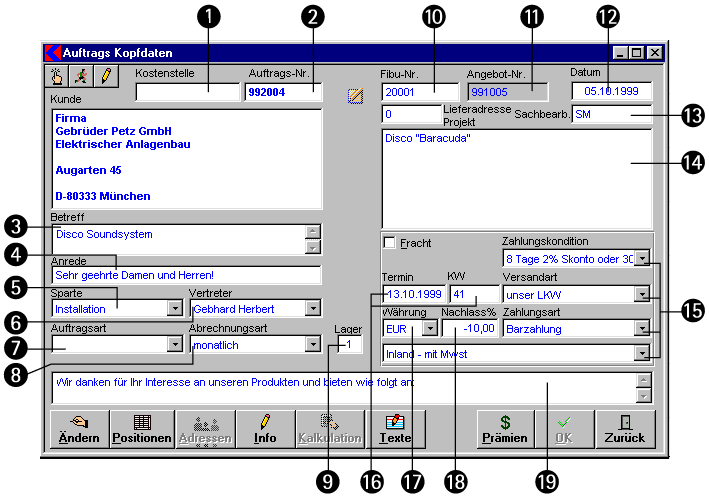Image resolution: width=709 pixels, height=497 pixels.
Task: Open the Zahlungsart dropdown
Action: coord(641,327)
